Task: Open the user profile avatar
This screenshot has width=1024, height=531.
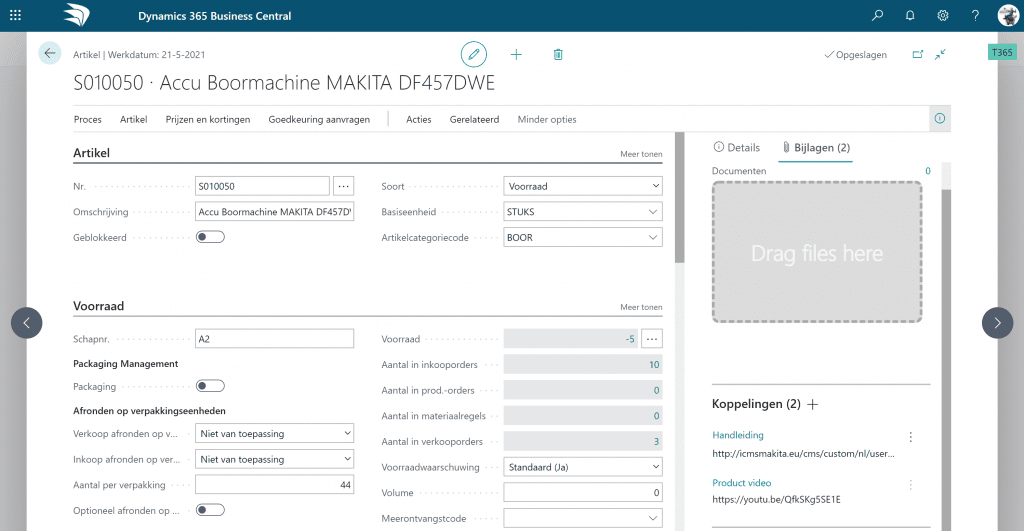Action: (1008, 15)
